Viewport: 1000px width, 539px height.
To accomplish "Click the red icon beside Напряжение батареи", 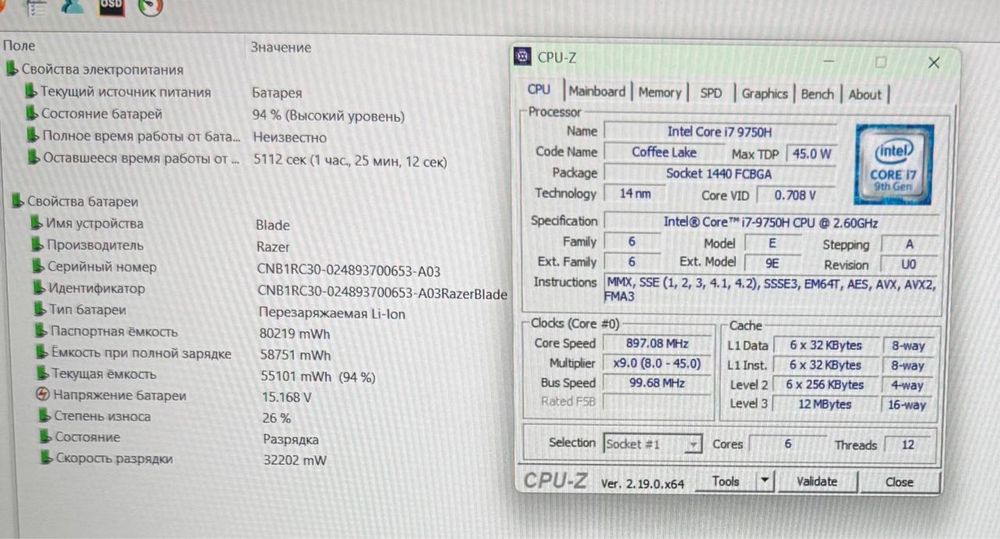I will click(43, 395).
